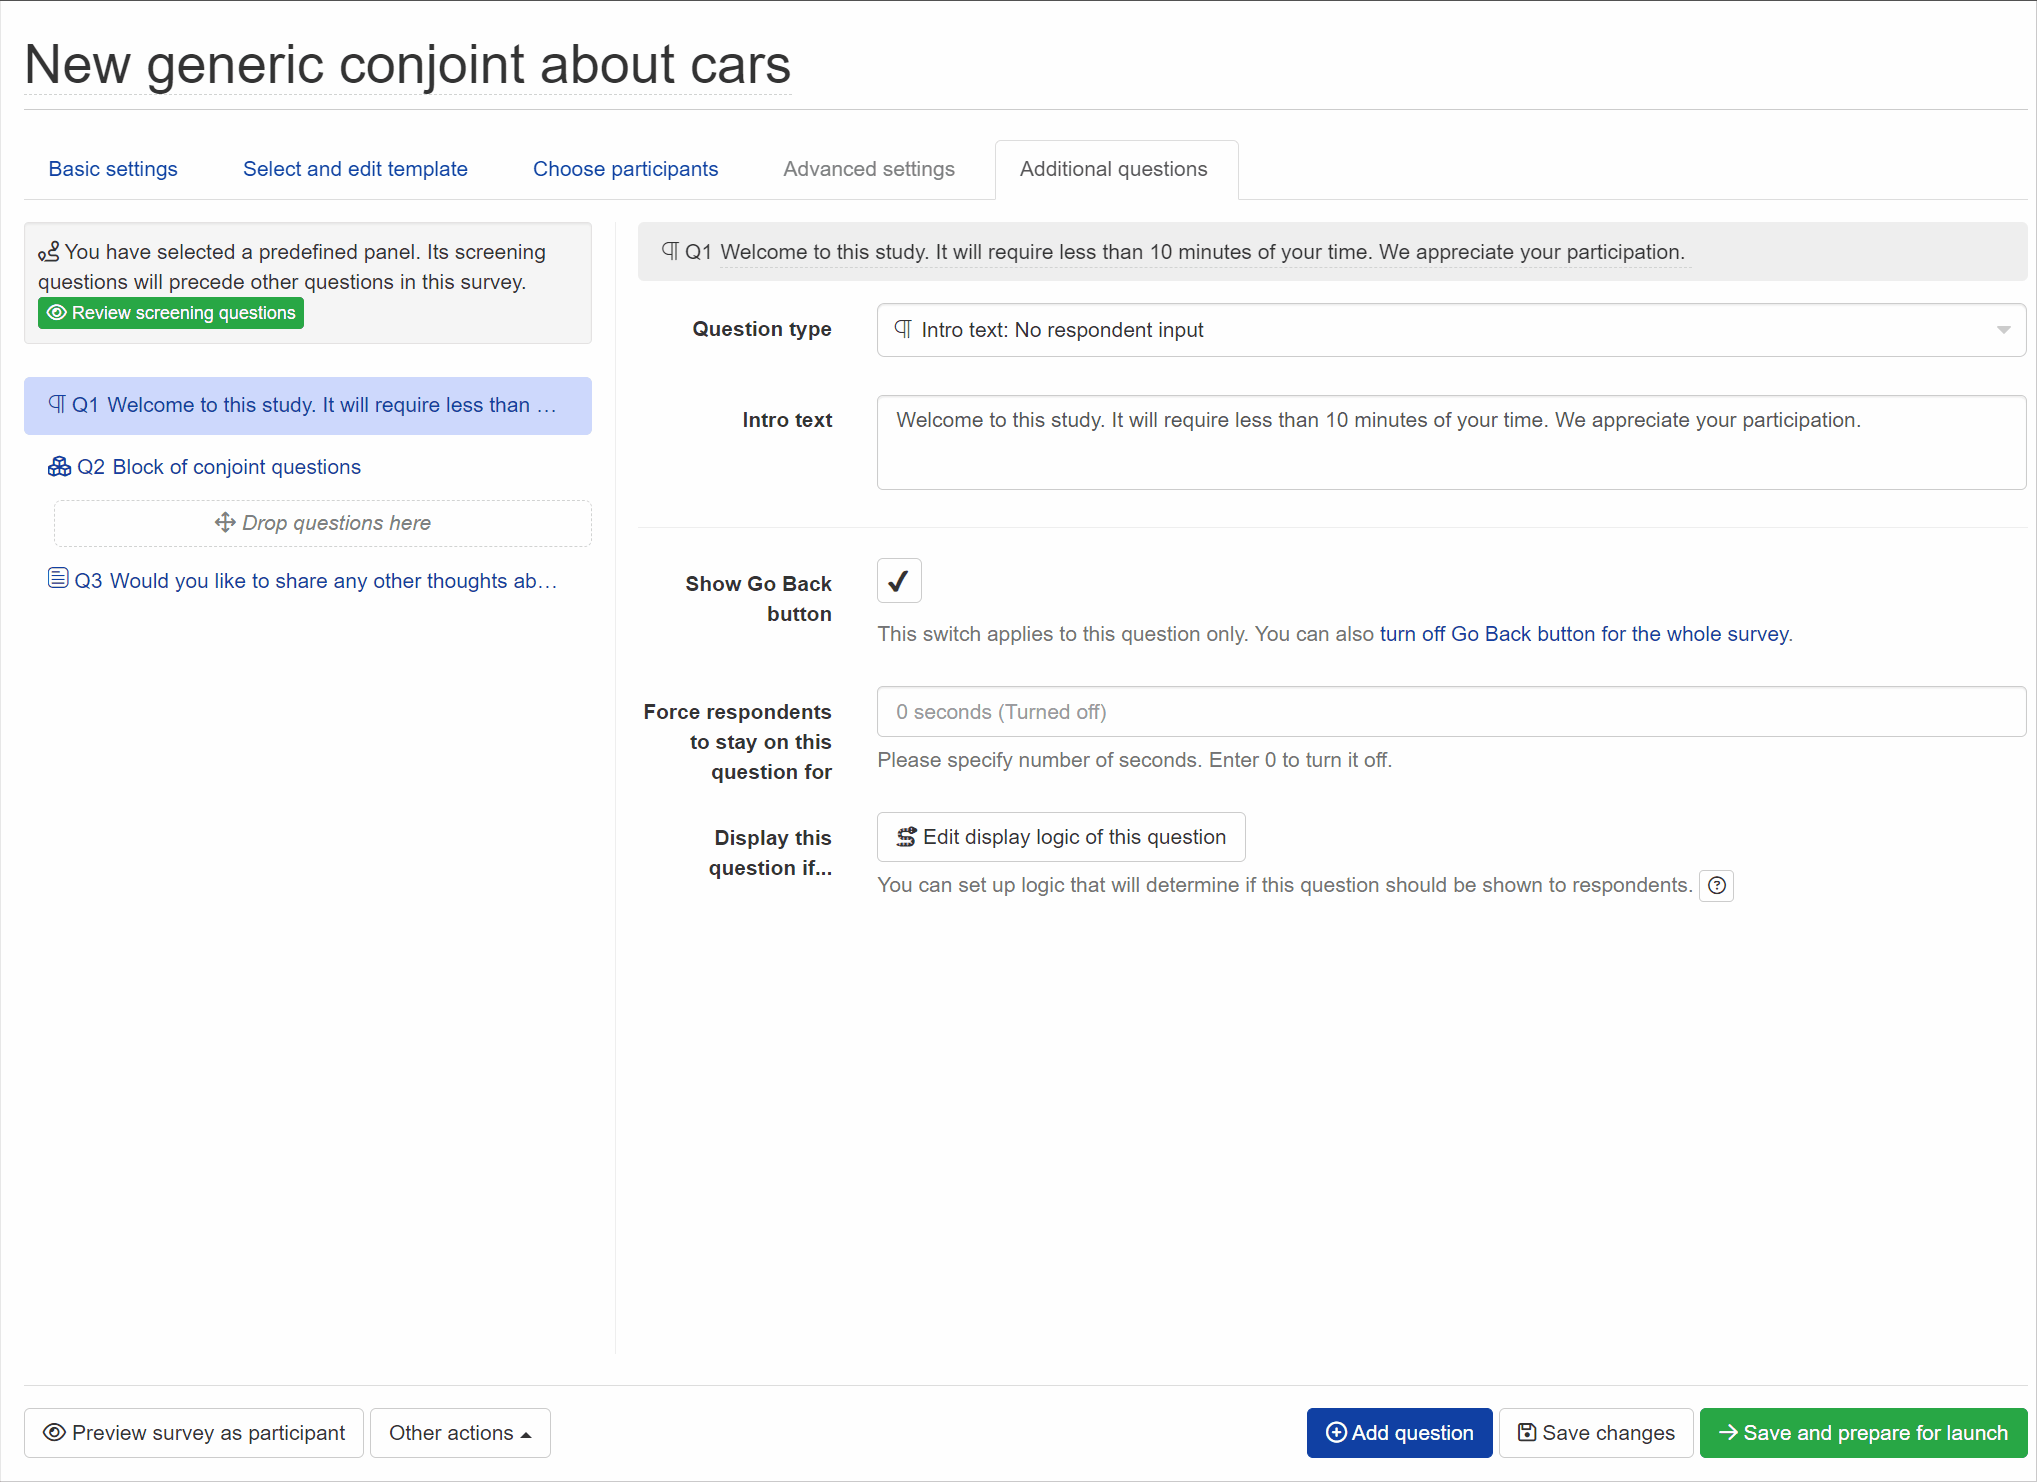Click Preview survey as participant
Image resolution: width=2037 pixels, height=1482 pixels.
tap(194, 1433)
